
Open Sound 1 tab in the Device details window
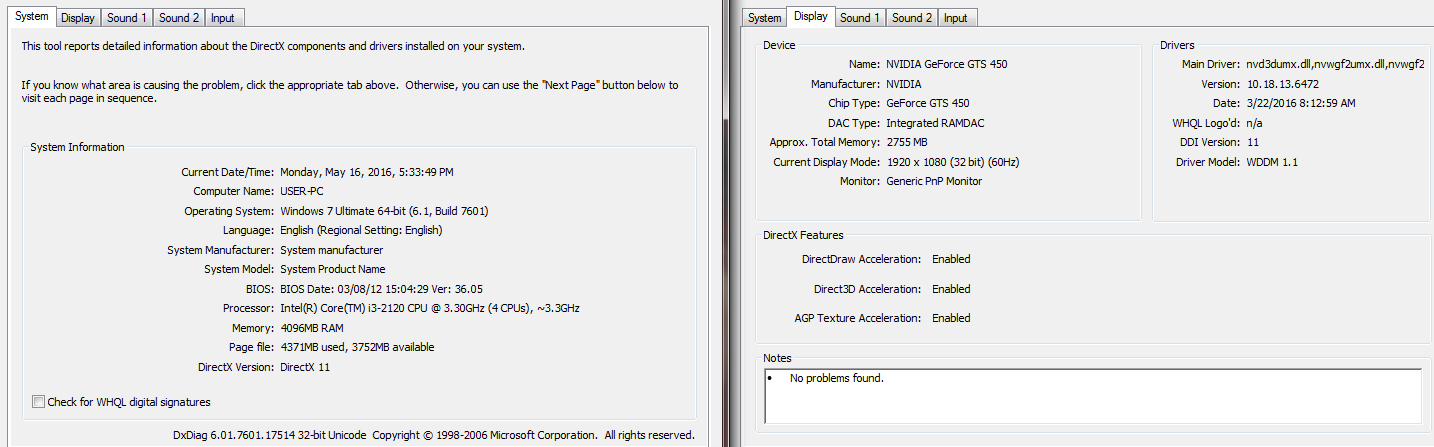tap(860, 18)
